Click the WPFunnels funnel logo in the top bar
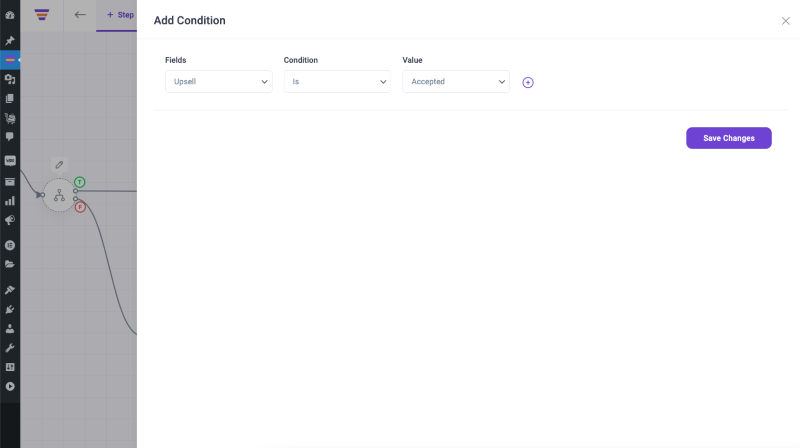Screen dimensions: 800x448 [42, 15]
